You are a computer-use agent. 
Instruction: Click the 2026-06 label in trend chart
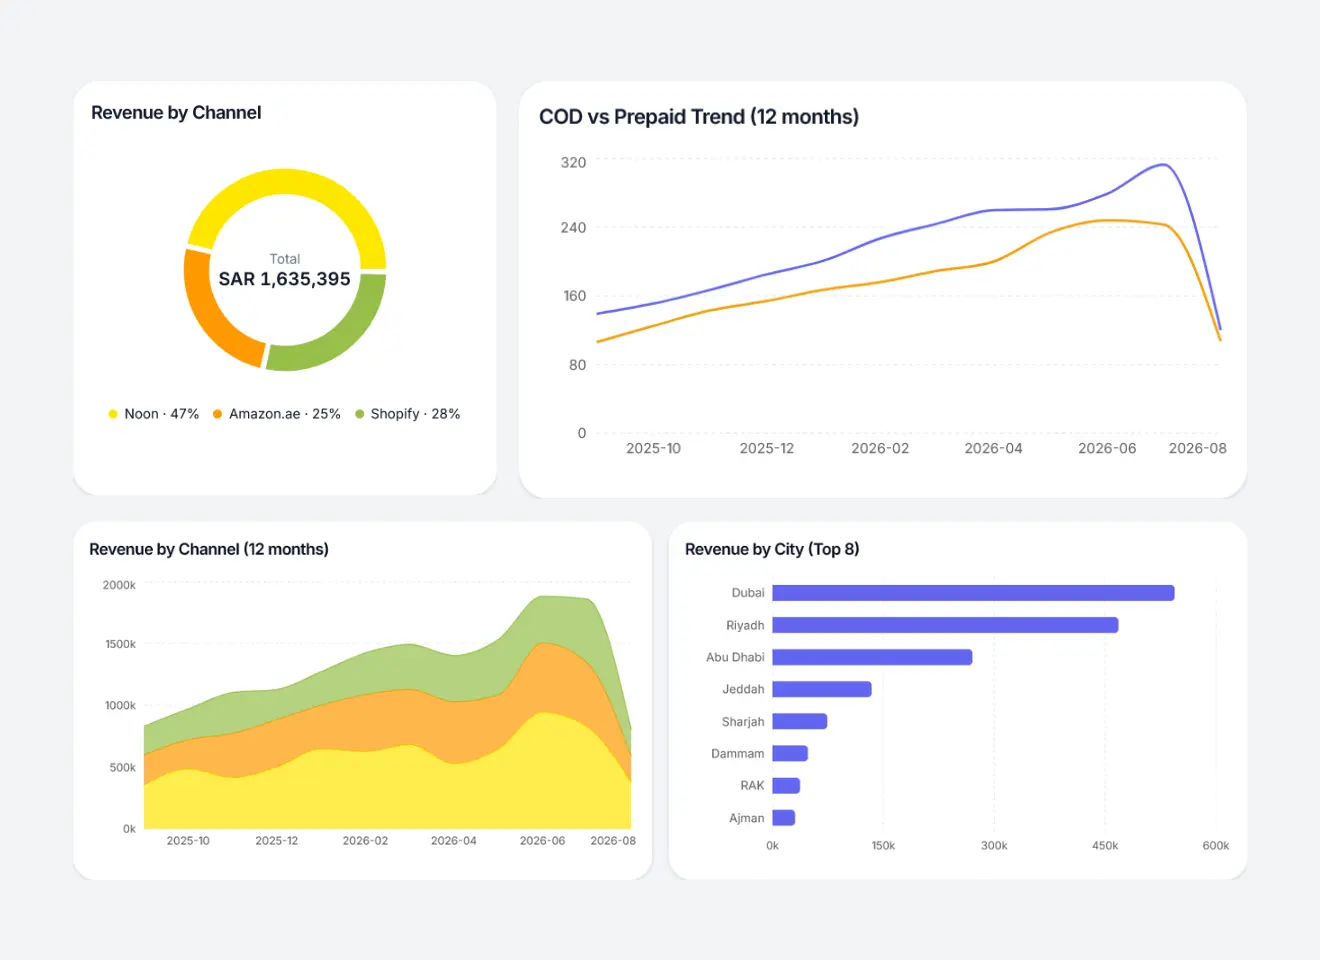pyautogui.click(x=1107, y=448)
